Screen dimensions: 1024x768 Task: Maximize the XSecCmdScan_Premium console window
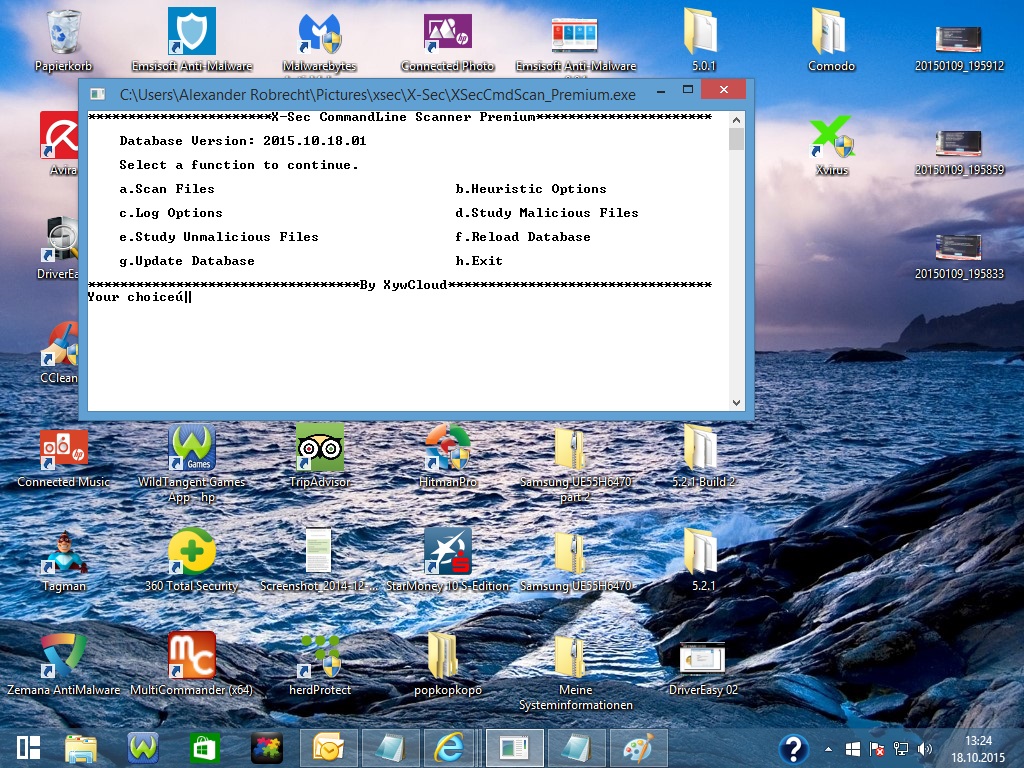(688, 89)
